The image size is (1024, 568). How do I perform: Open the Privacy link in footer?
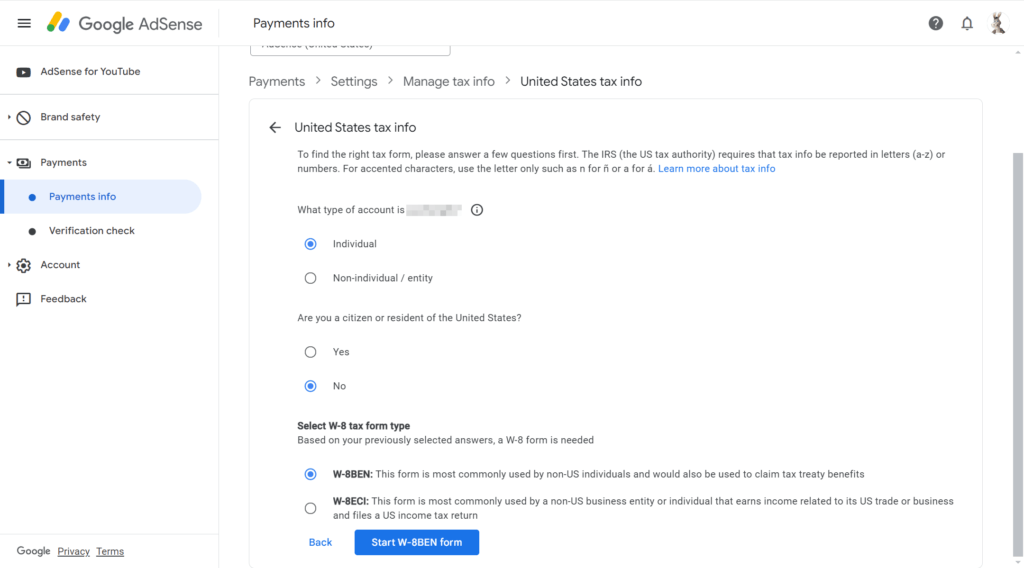(73, 552)
